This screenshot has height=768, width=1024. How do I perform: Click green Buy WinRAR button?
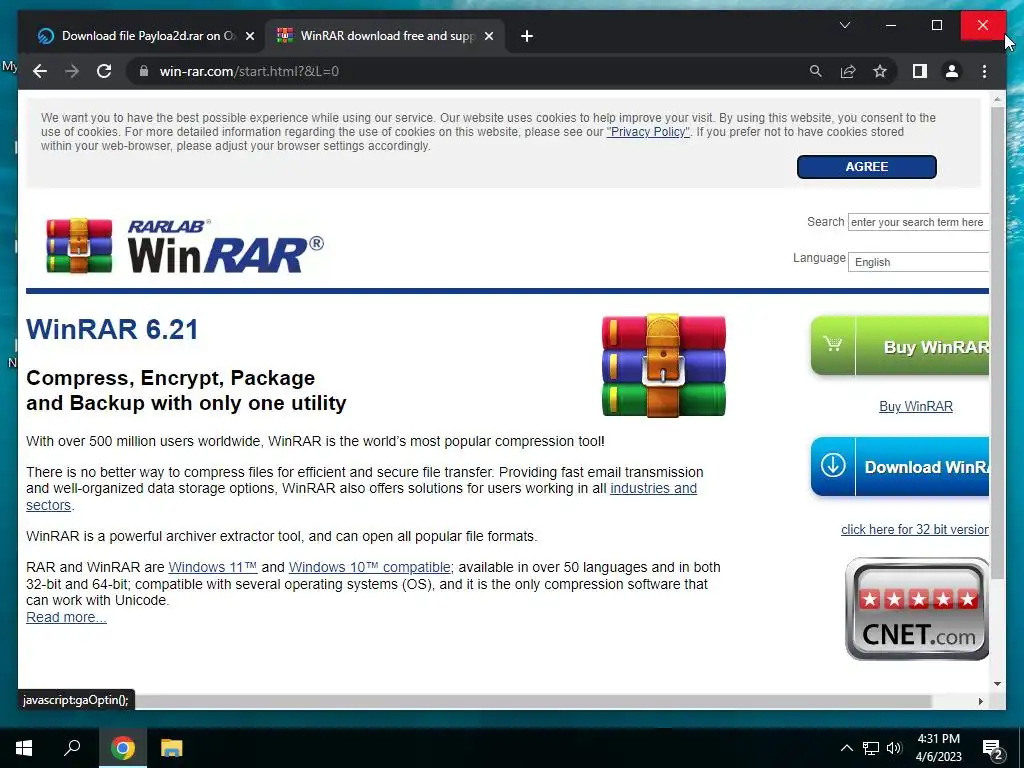pyautogui.click(x=900, y=346)
